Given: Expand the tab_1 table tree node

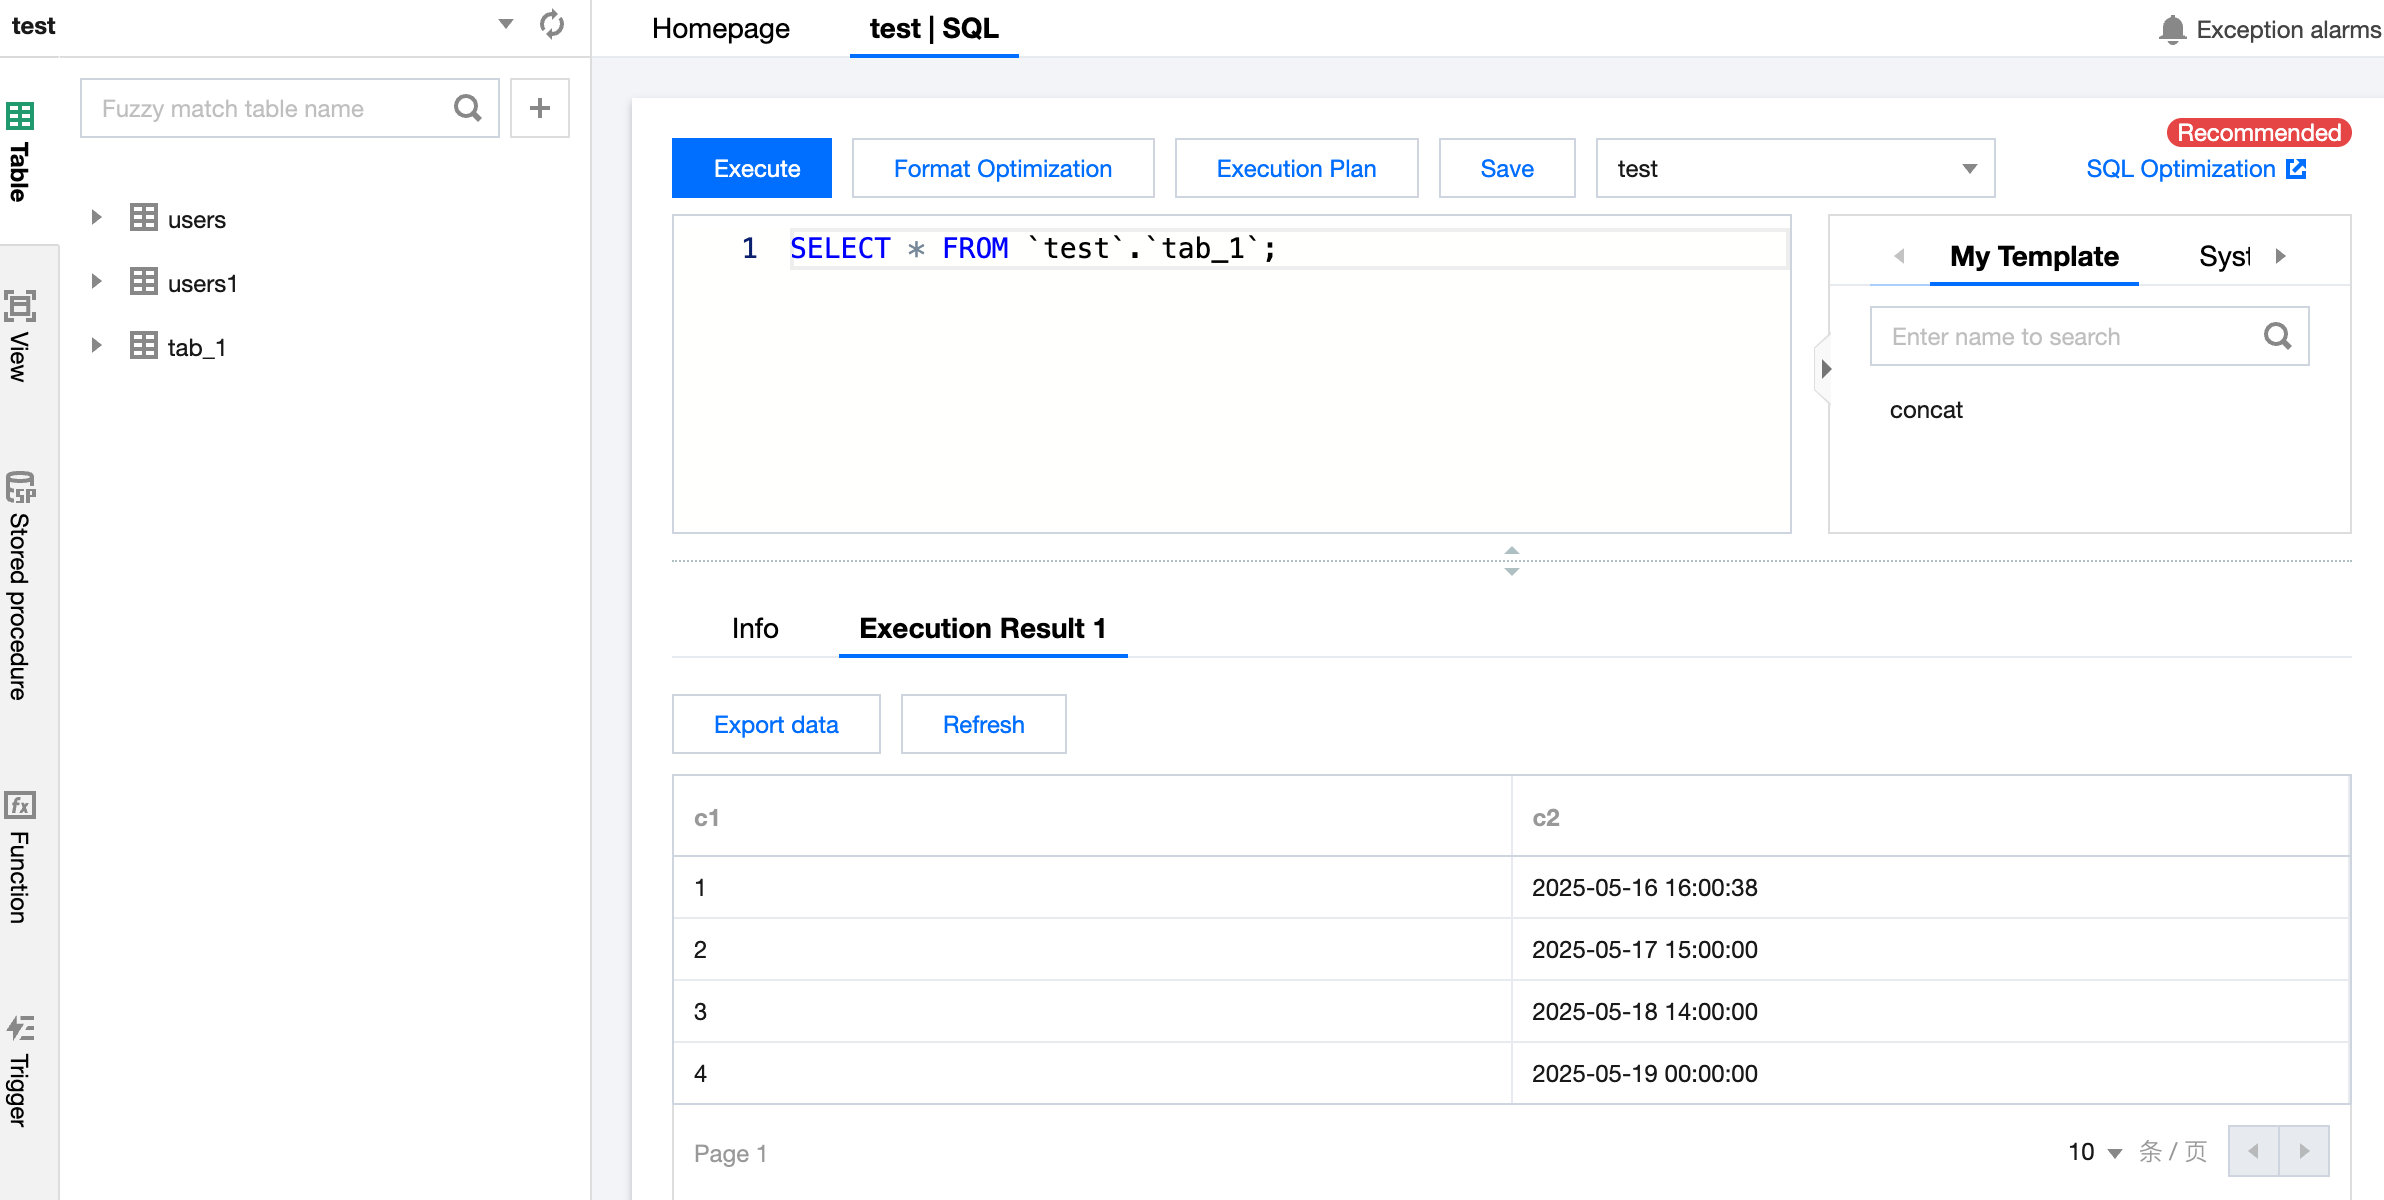Looking at the screenshot, I should tap(96, 346).
